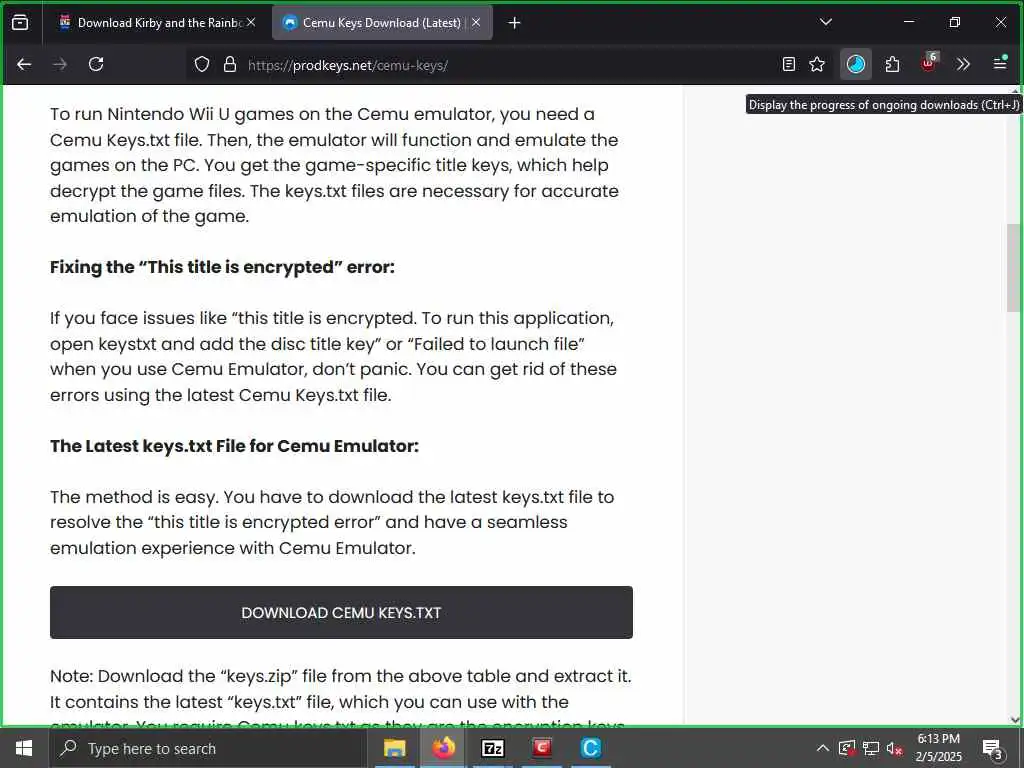1024x768 pixels.
Task: Reload the current page
Action: 96,64
